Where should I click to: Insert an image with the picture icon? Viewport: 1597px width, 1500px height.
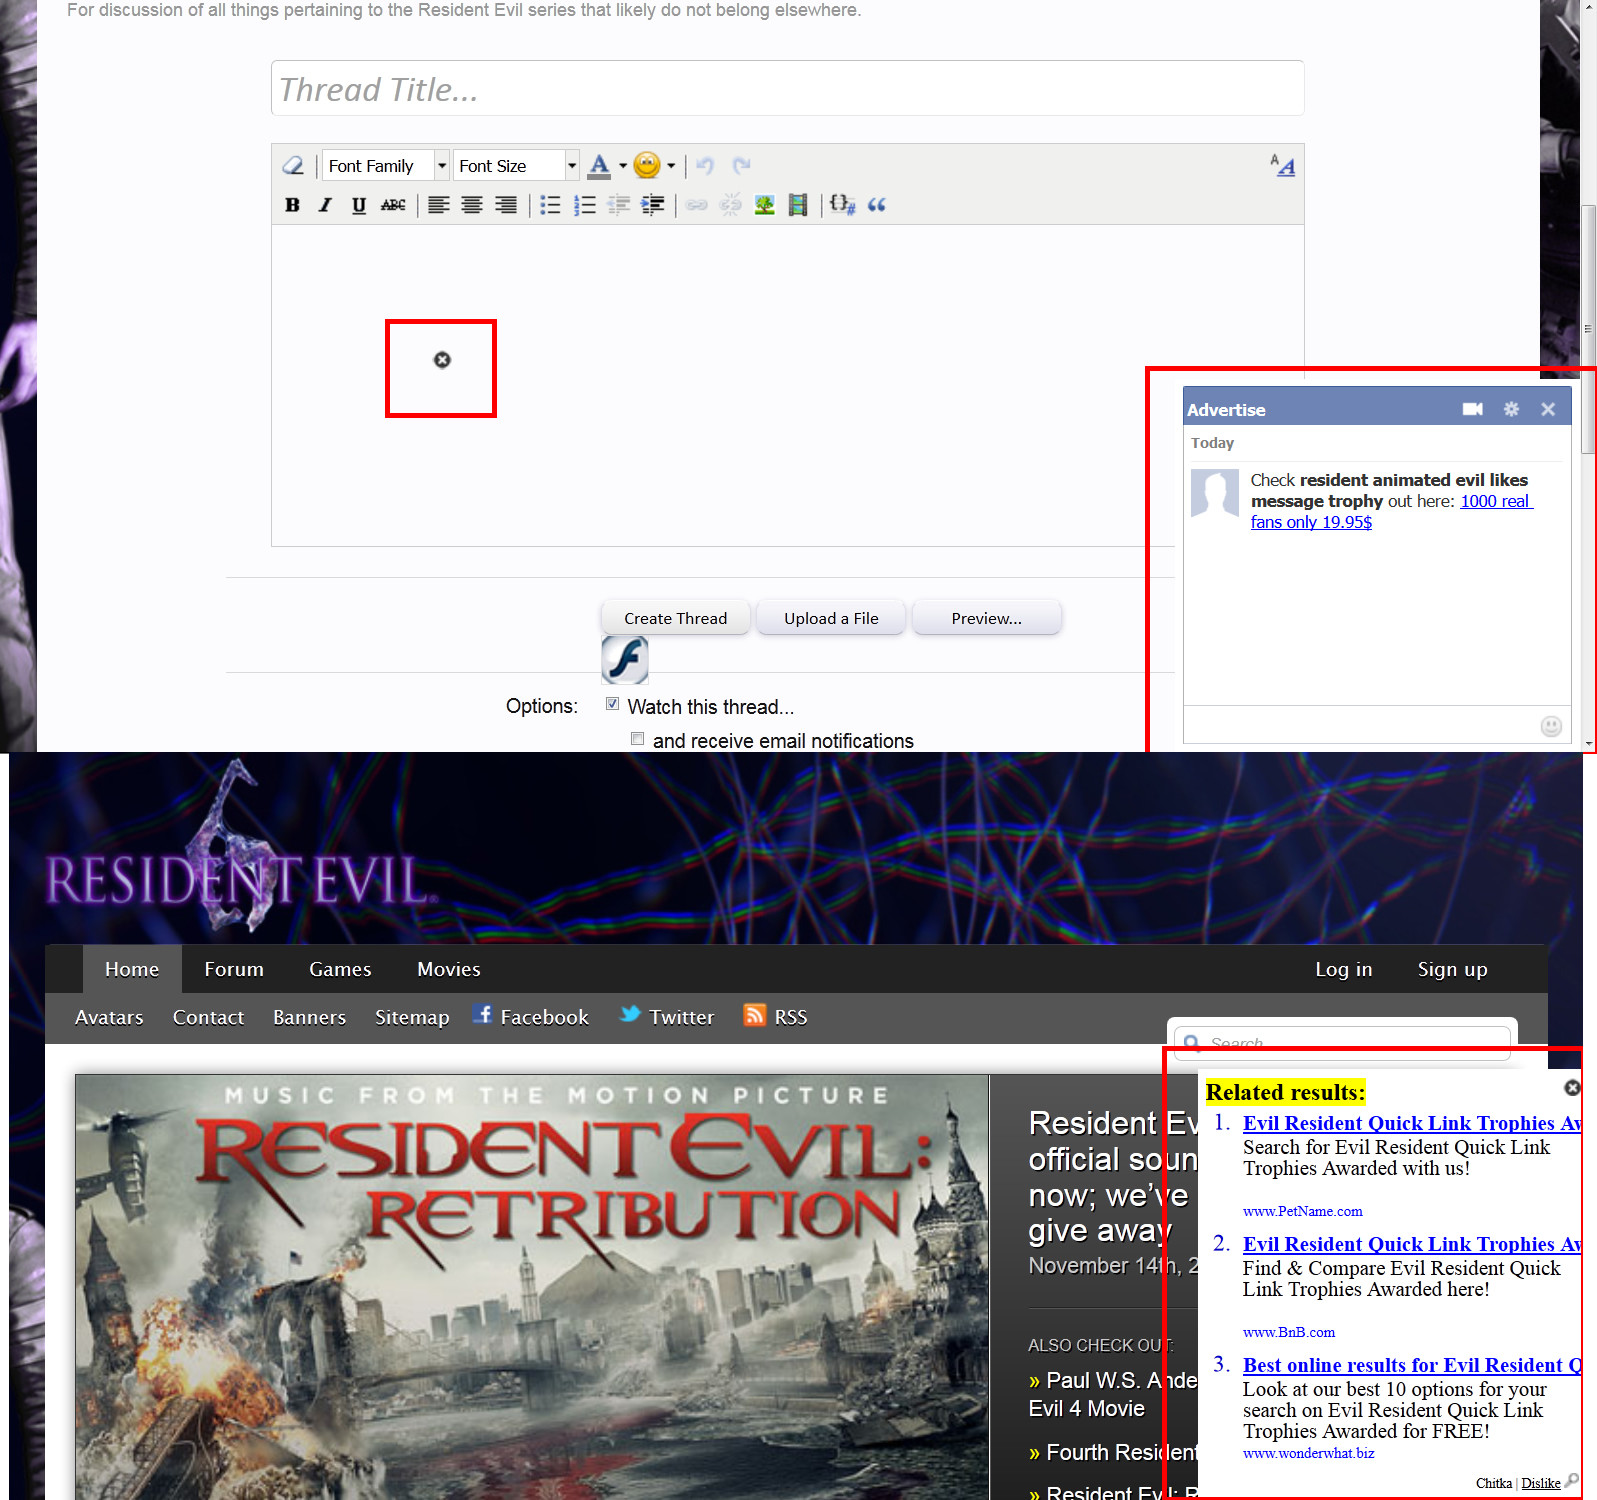765,205
